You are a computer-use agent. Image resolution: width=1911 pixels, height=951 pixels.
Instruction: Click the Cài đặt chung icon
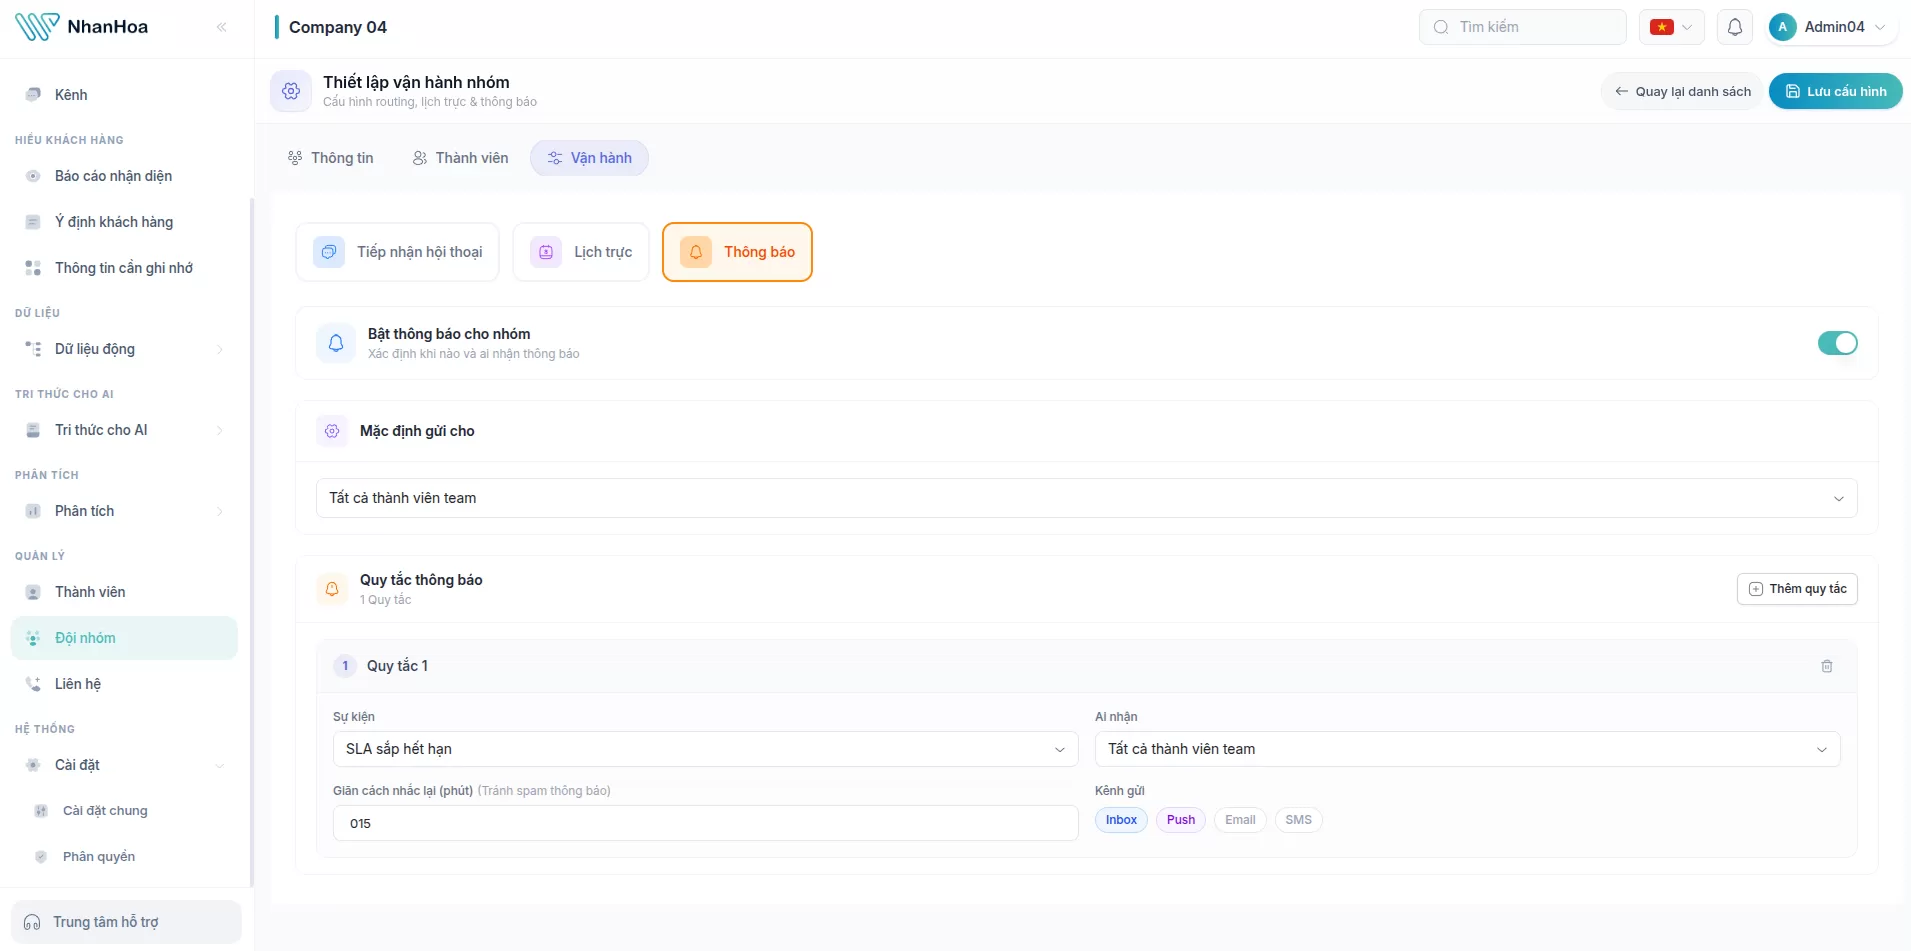(x=41, y=811)
